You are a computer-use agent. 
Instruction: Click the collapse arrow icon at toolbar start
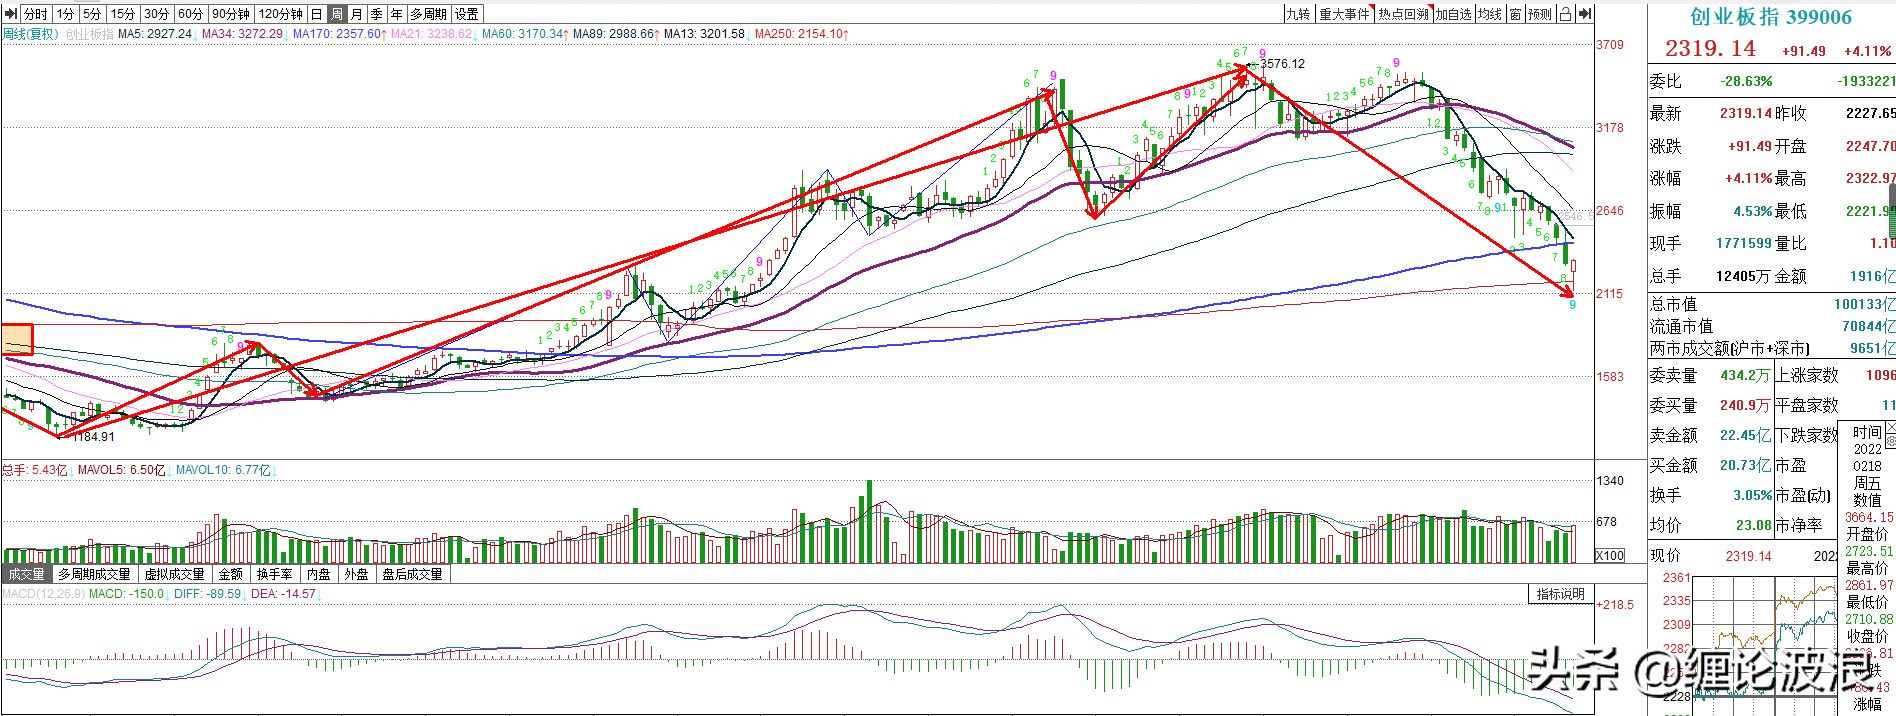pyautogui.click(x=9, y=14)
